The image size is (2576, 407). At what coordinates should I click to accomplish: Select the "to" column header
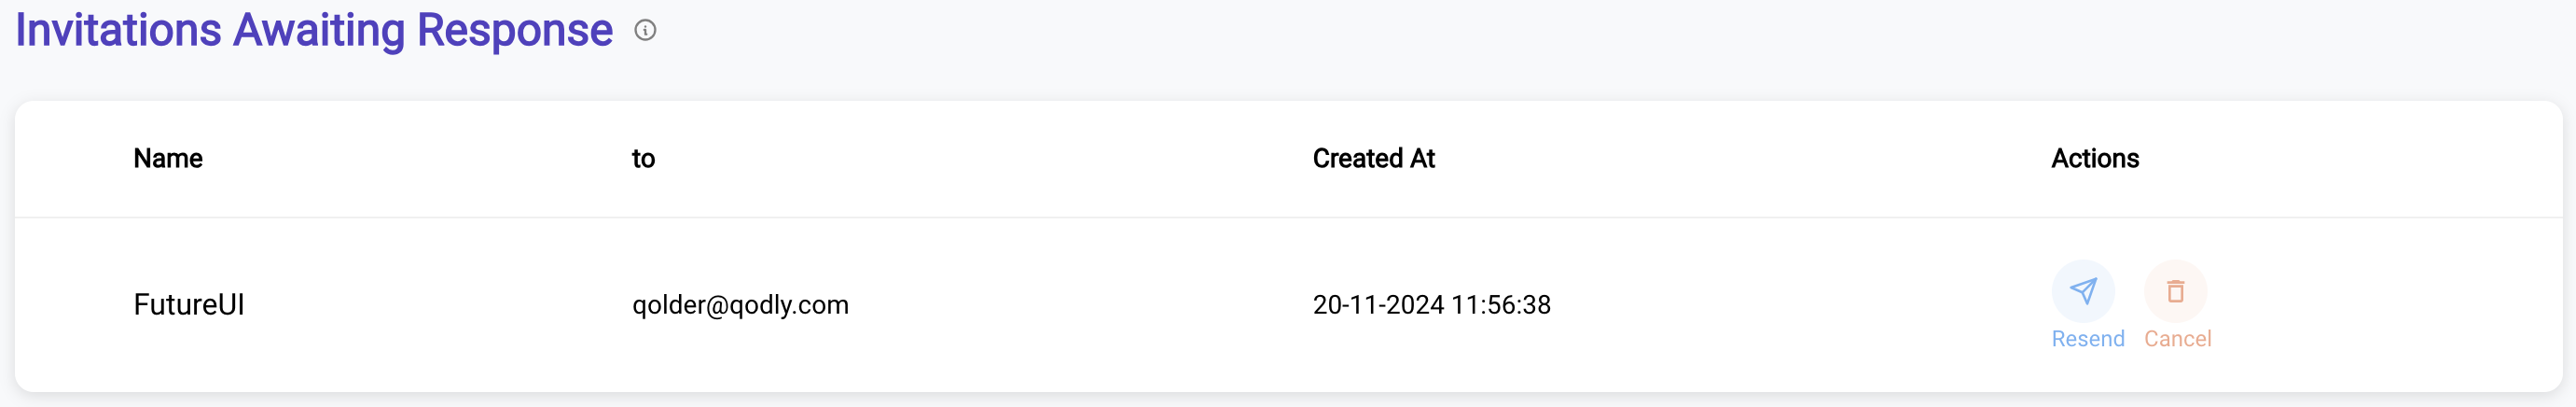(643, 158)
